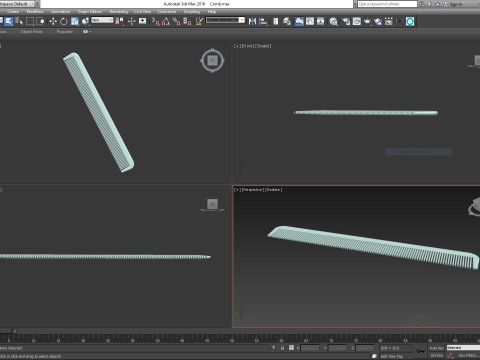
Task: Select the Select Object tool
Action: click(8, 21)
